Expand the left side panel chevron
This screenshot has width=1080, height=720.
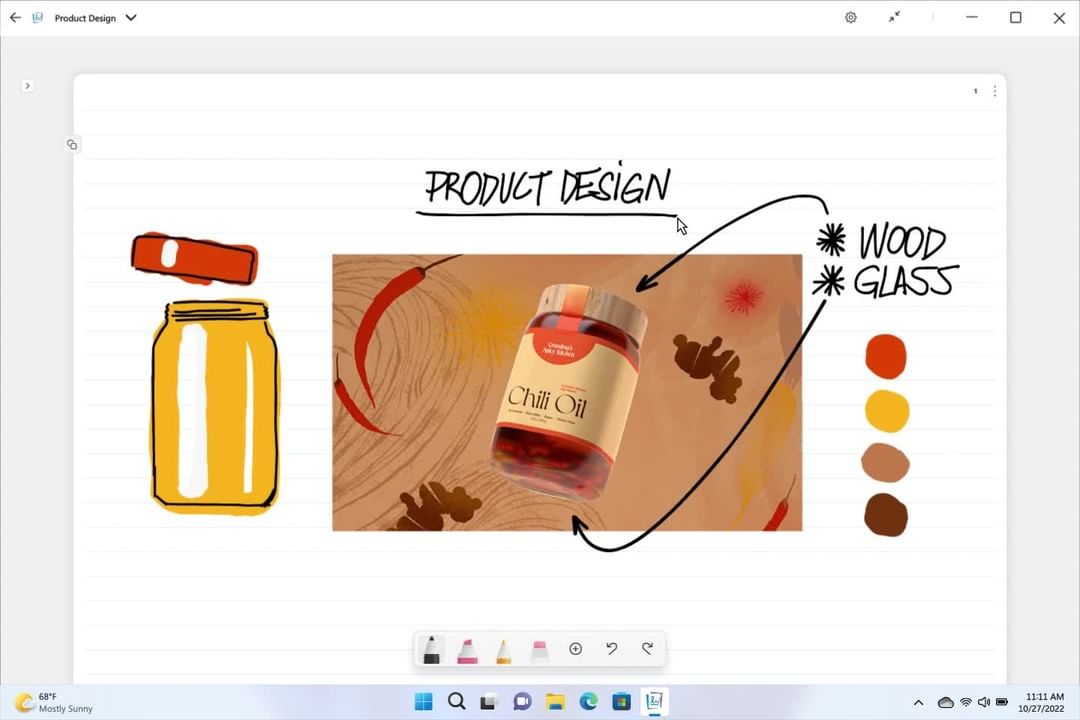pos(27,86)
